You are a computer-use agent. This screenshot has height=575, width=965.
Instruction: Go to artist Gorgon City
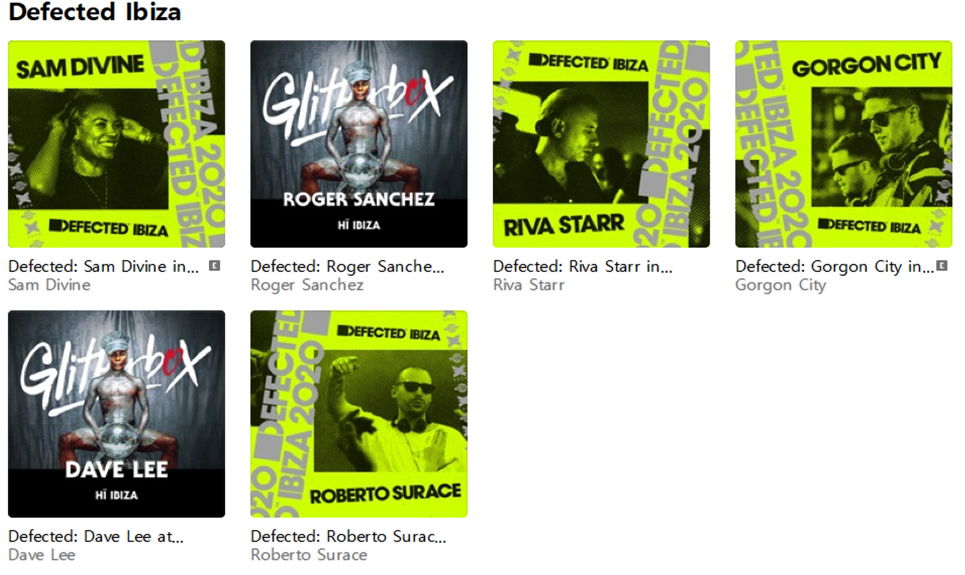click(780, 285)
